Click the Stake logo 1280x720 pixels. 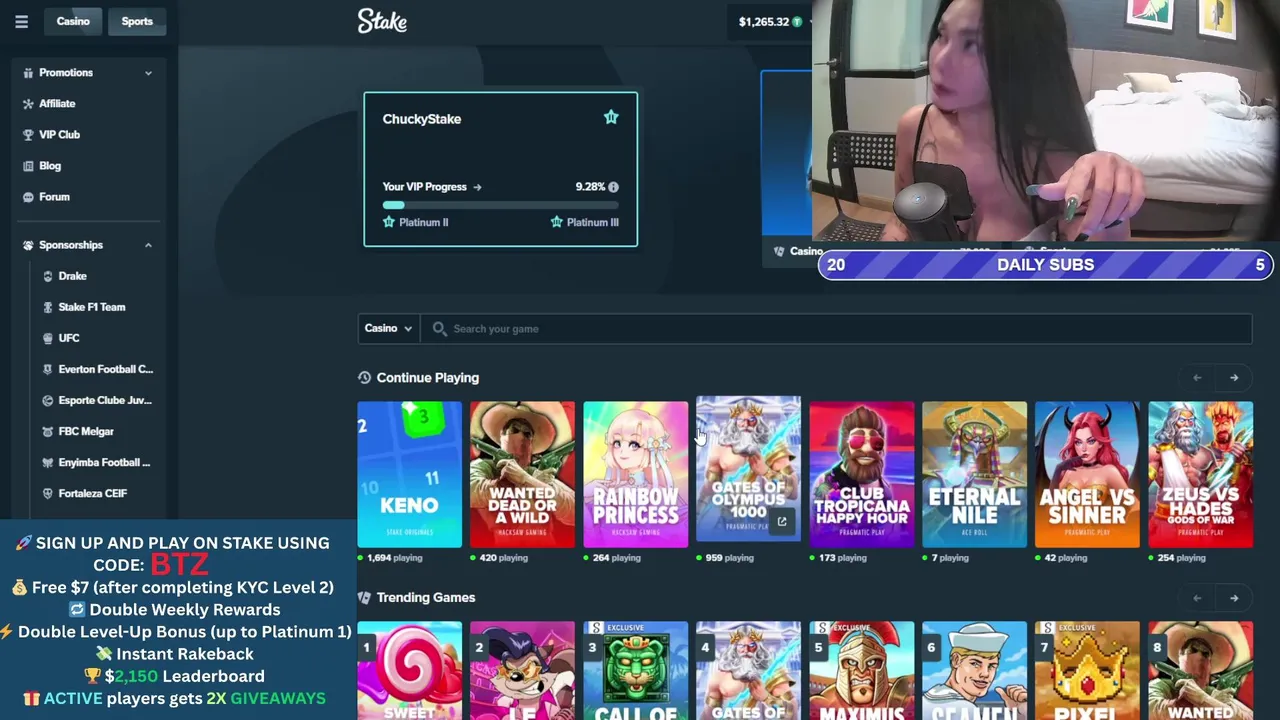click(x=382, y=21)
